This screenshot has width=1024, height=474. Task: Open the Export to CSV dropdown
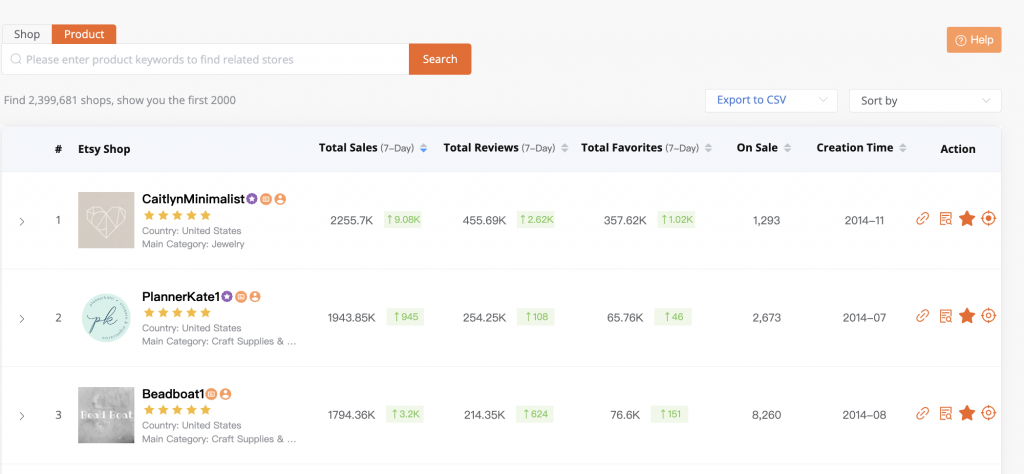(x=770, y=101)
